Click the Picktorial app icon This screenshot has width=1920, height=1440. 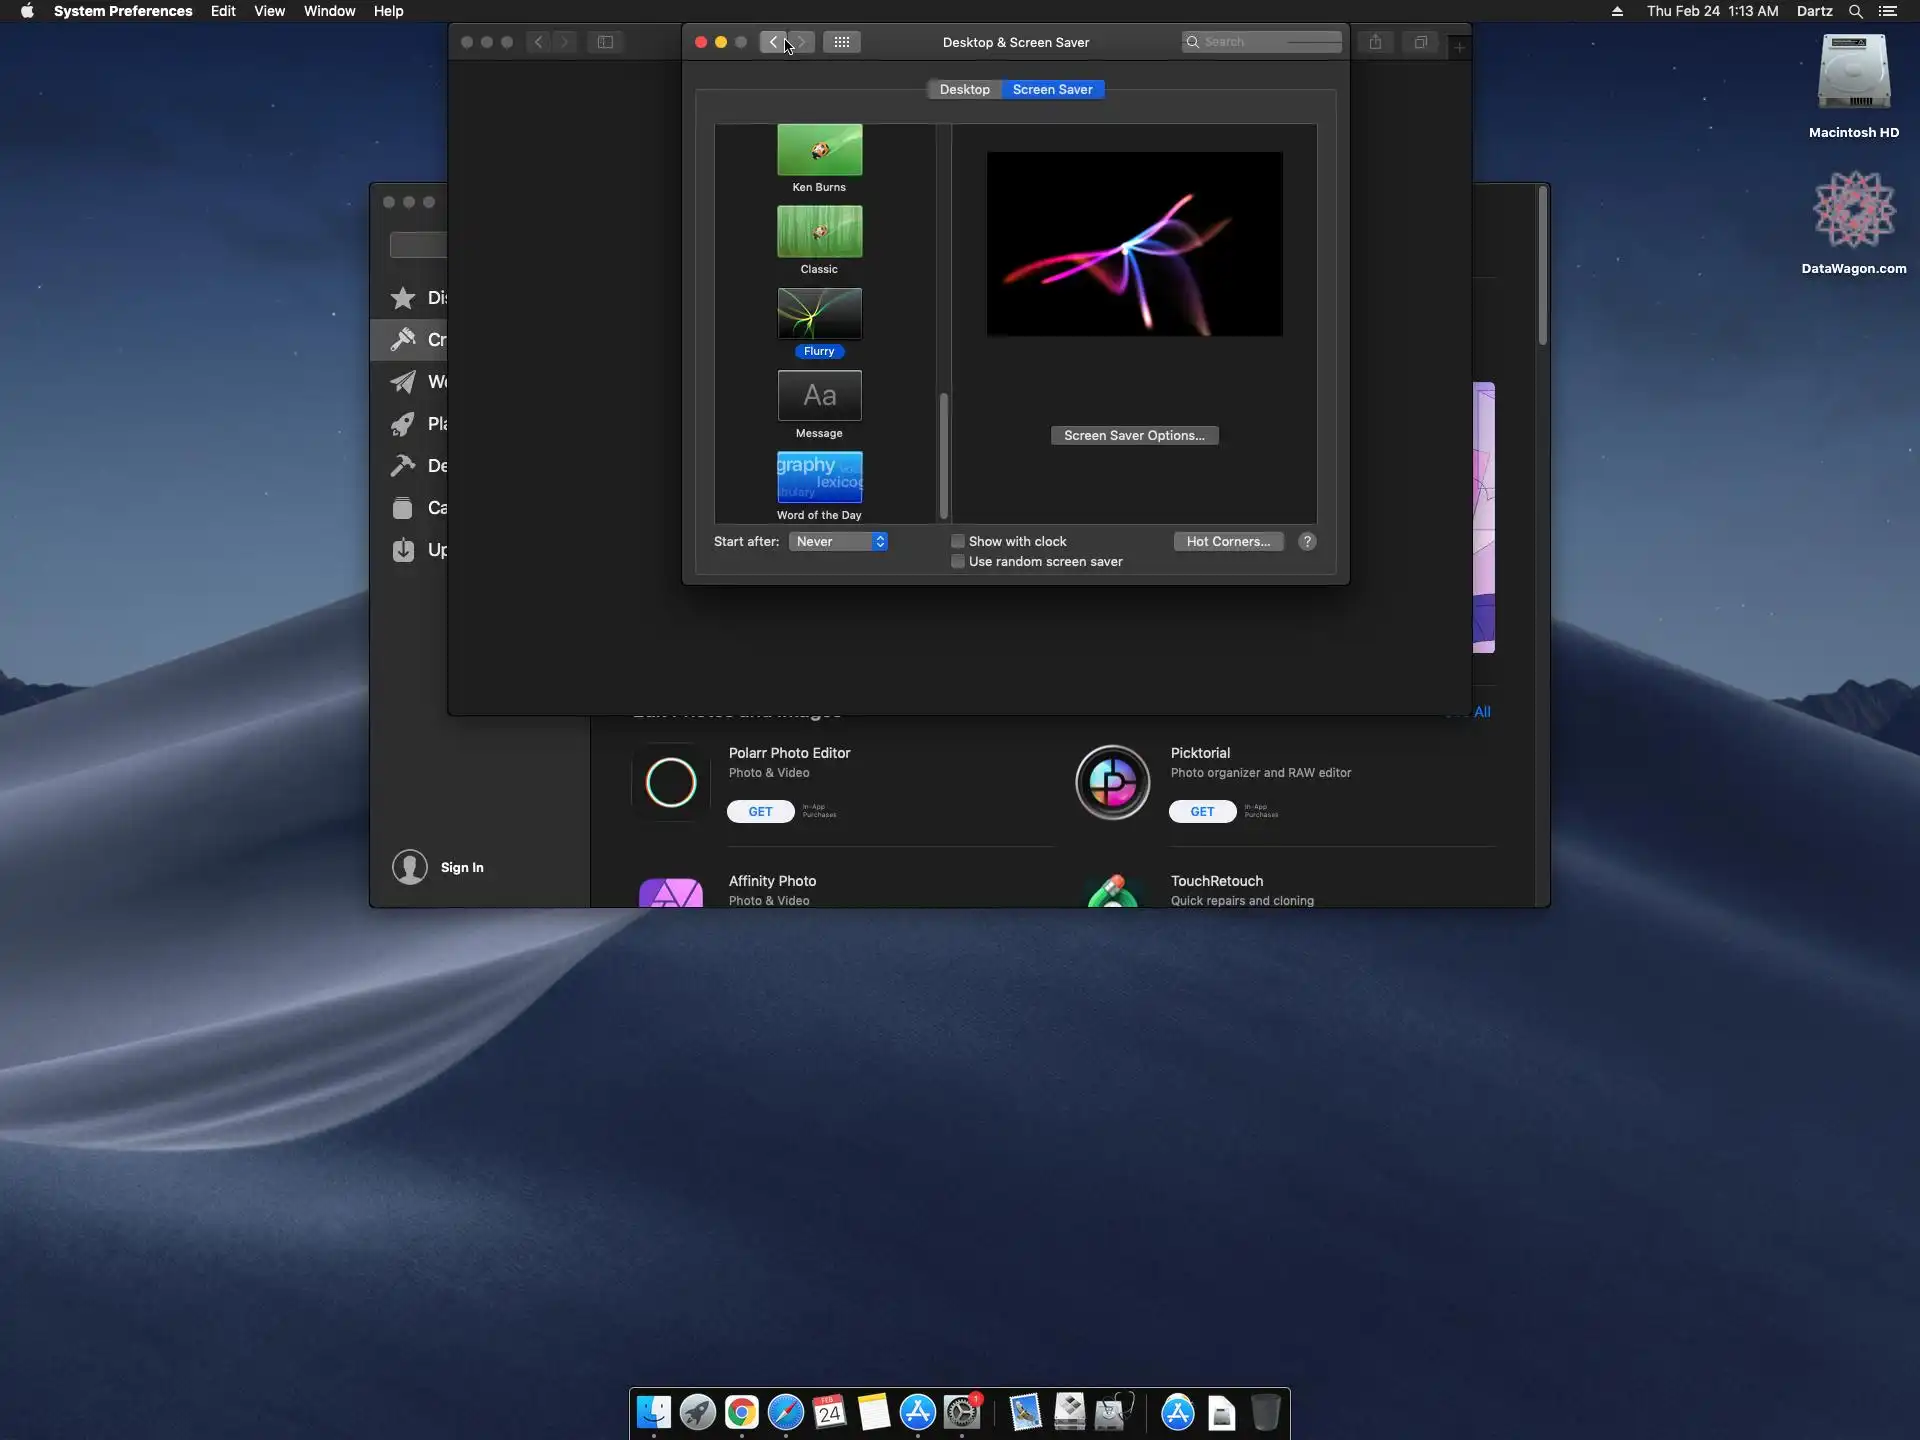tap(1112, 782)
